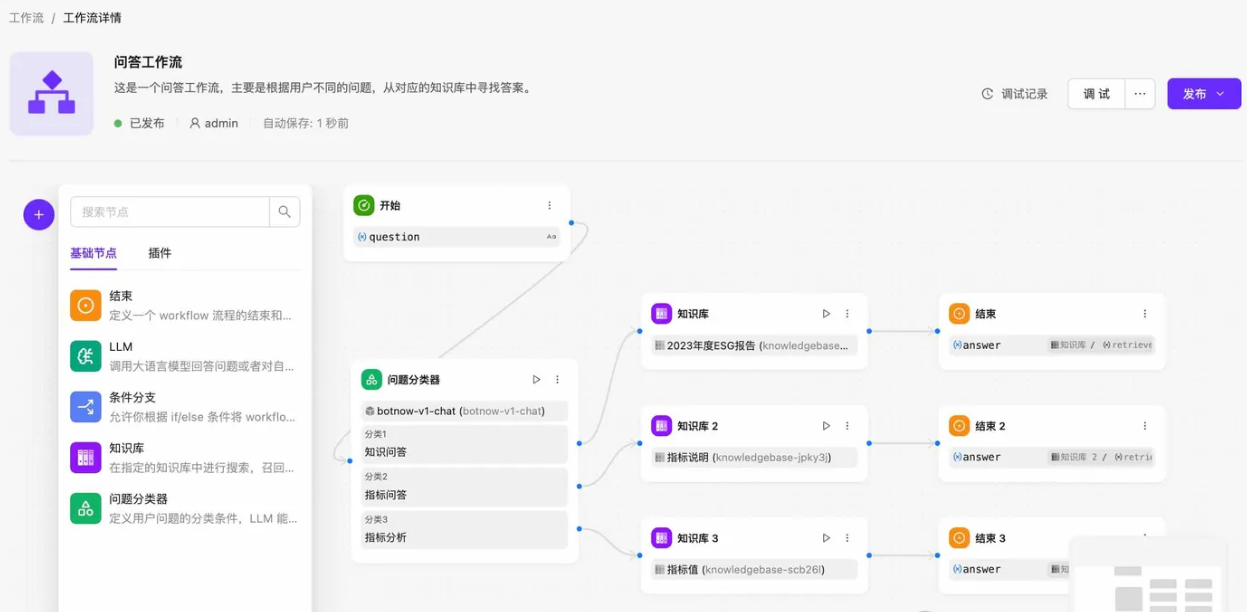Run the 问题分类器 node with play icon
1247x612 pixels.
coord(536,379)
